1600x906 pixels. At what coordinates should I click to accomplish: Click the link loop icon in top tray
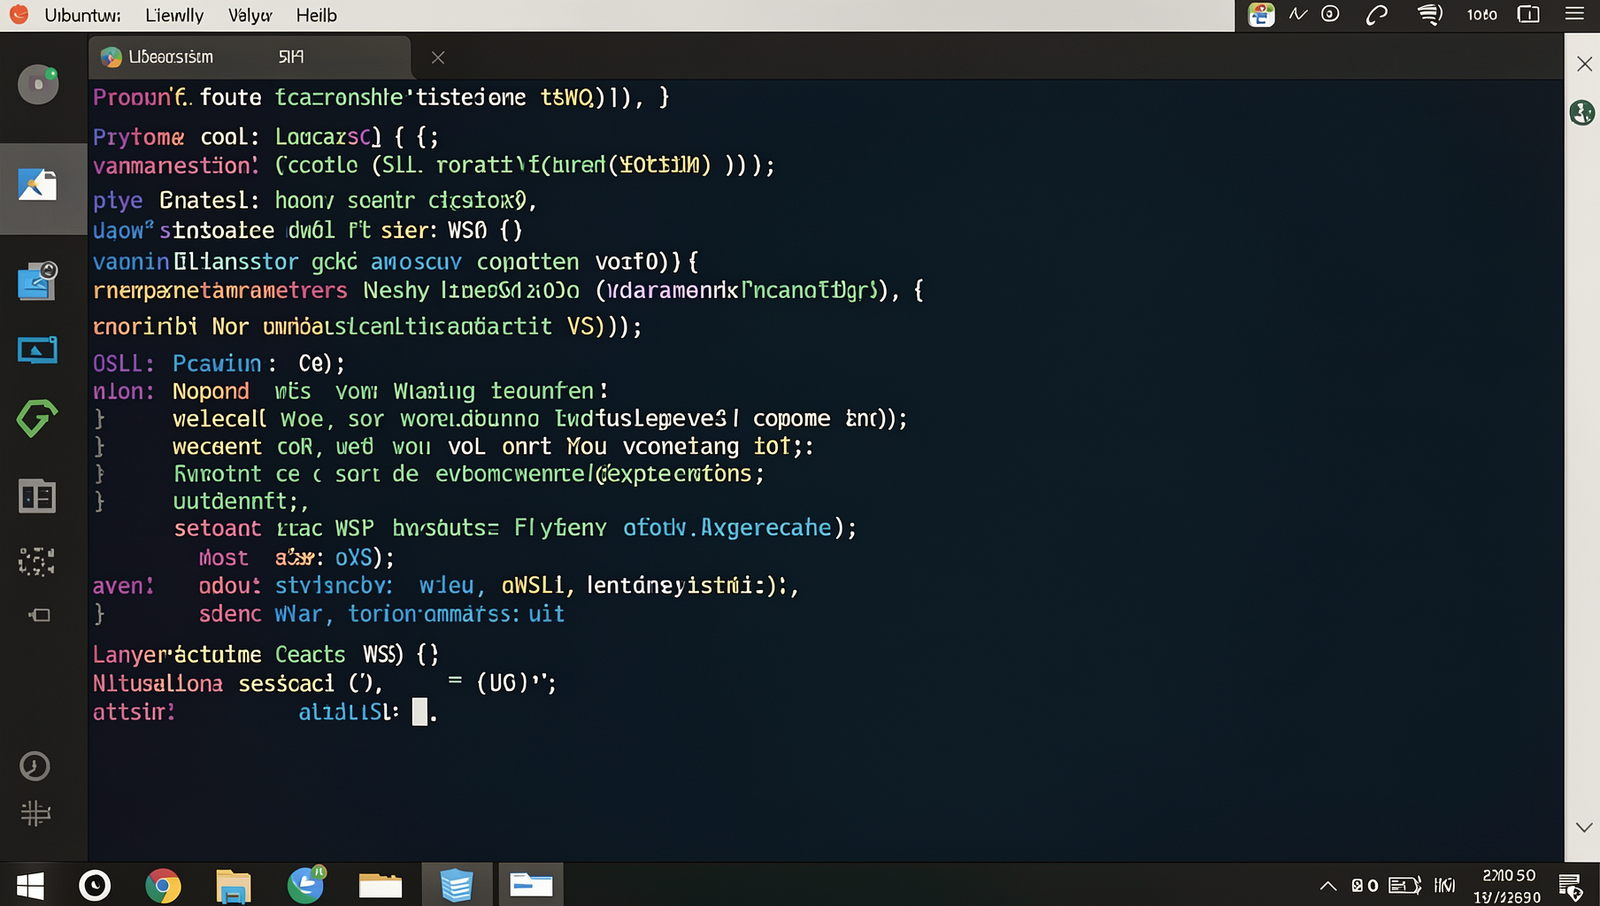[1377, 14]
